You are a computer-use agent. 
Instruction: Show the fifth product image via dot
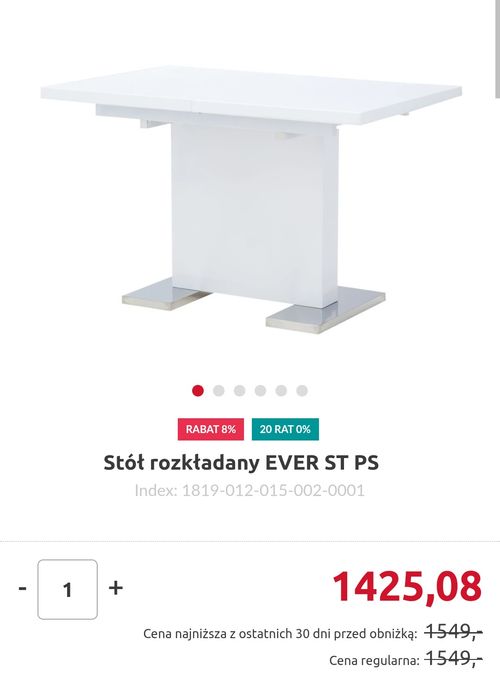[281, 391]
